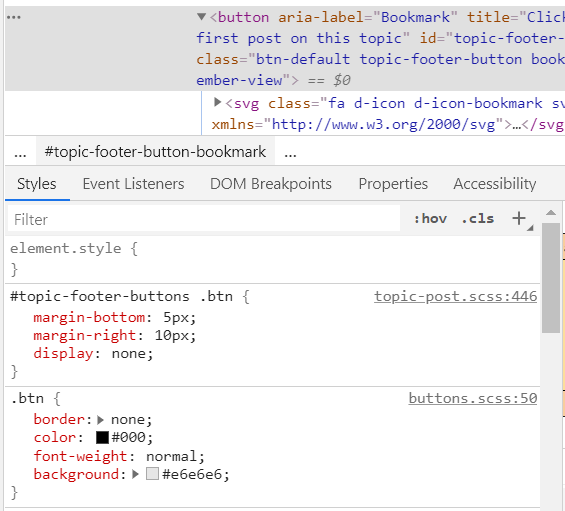Click the styles Filter input field
Screen dimensions: 565x511
(x=204, y=218)
